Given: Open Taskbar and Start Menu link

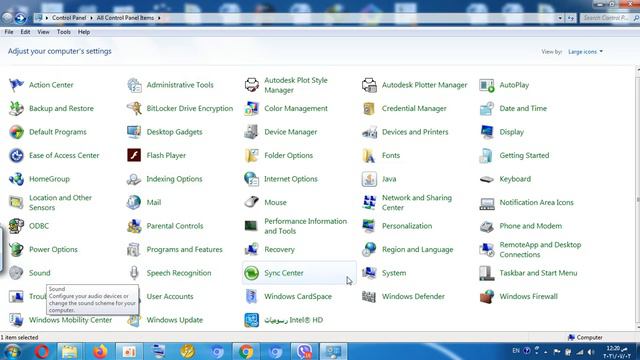Looking at the screenshot, I should pos(538,273).
